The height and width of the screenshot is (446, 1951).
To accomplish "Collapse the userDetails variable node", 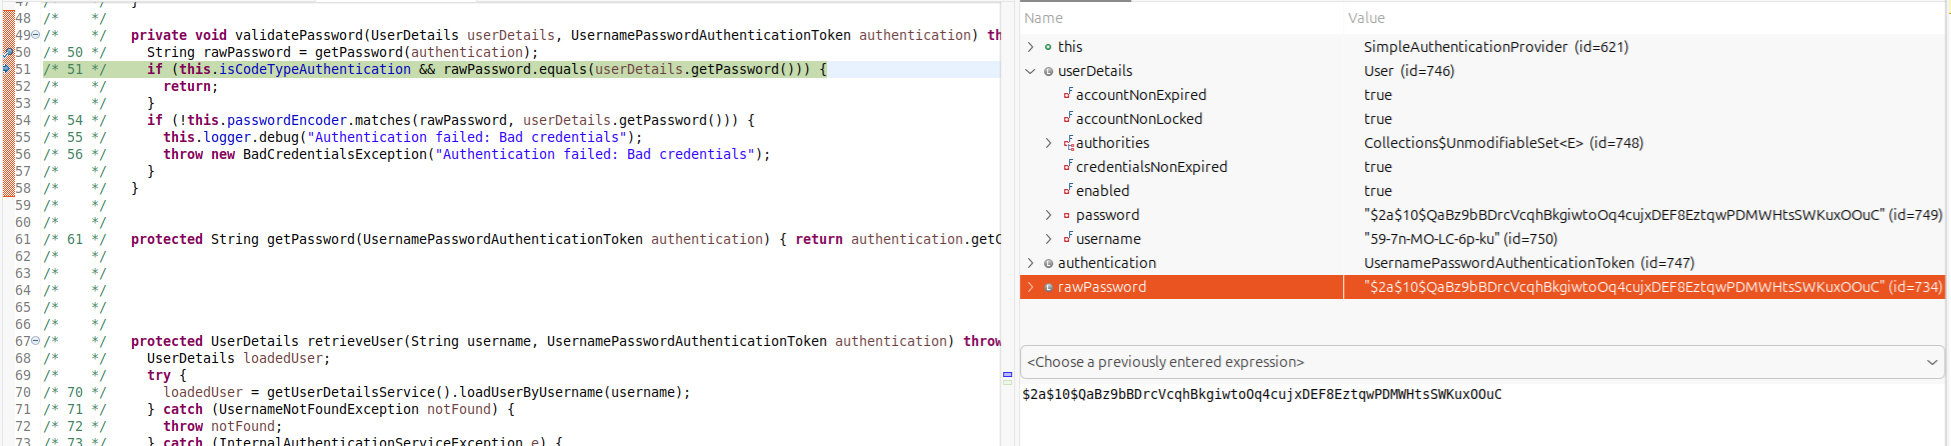I will tap(1031, 71).
